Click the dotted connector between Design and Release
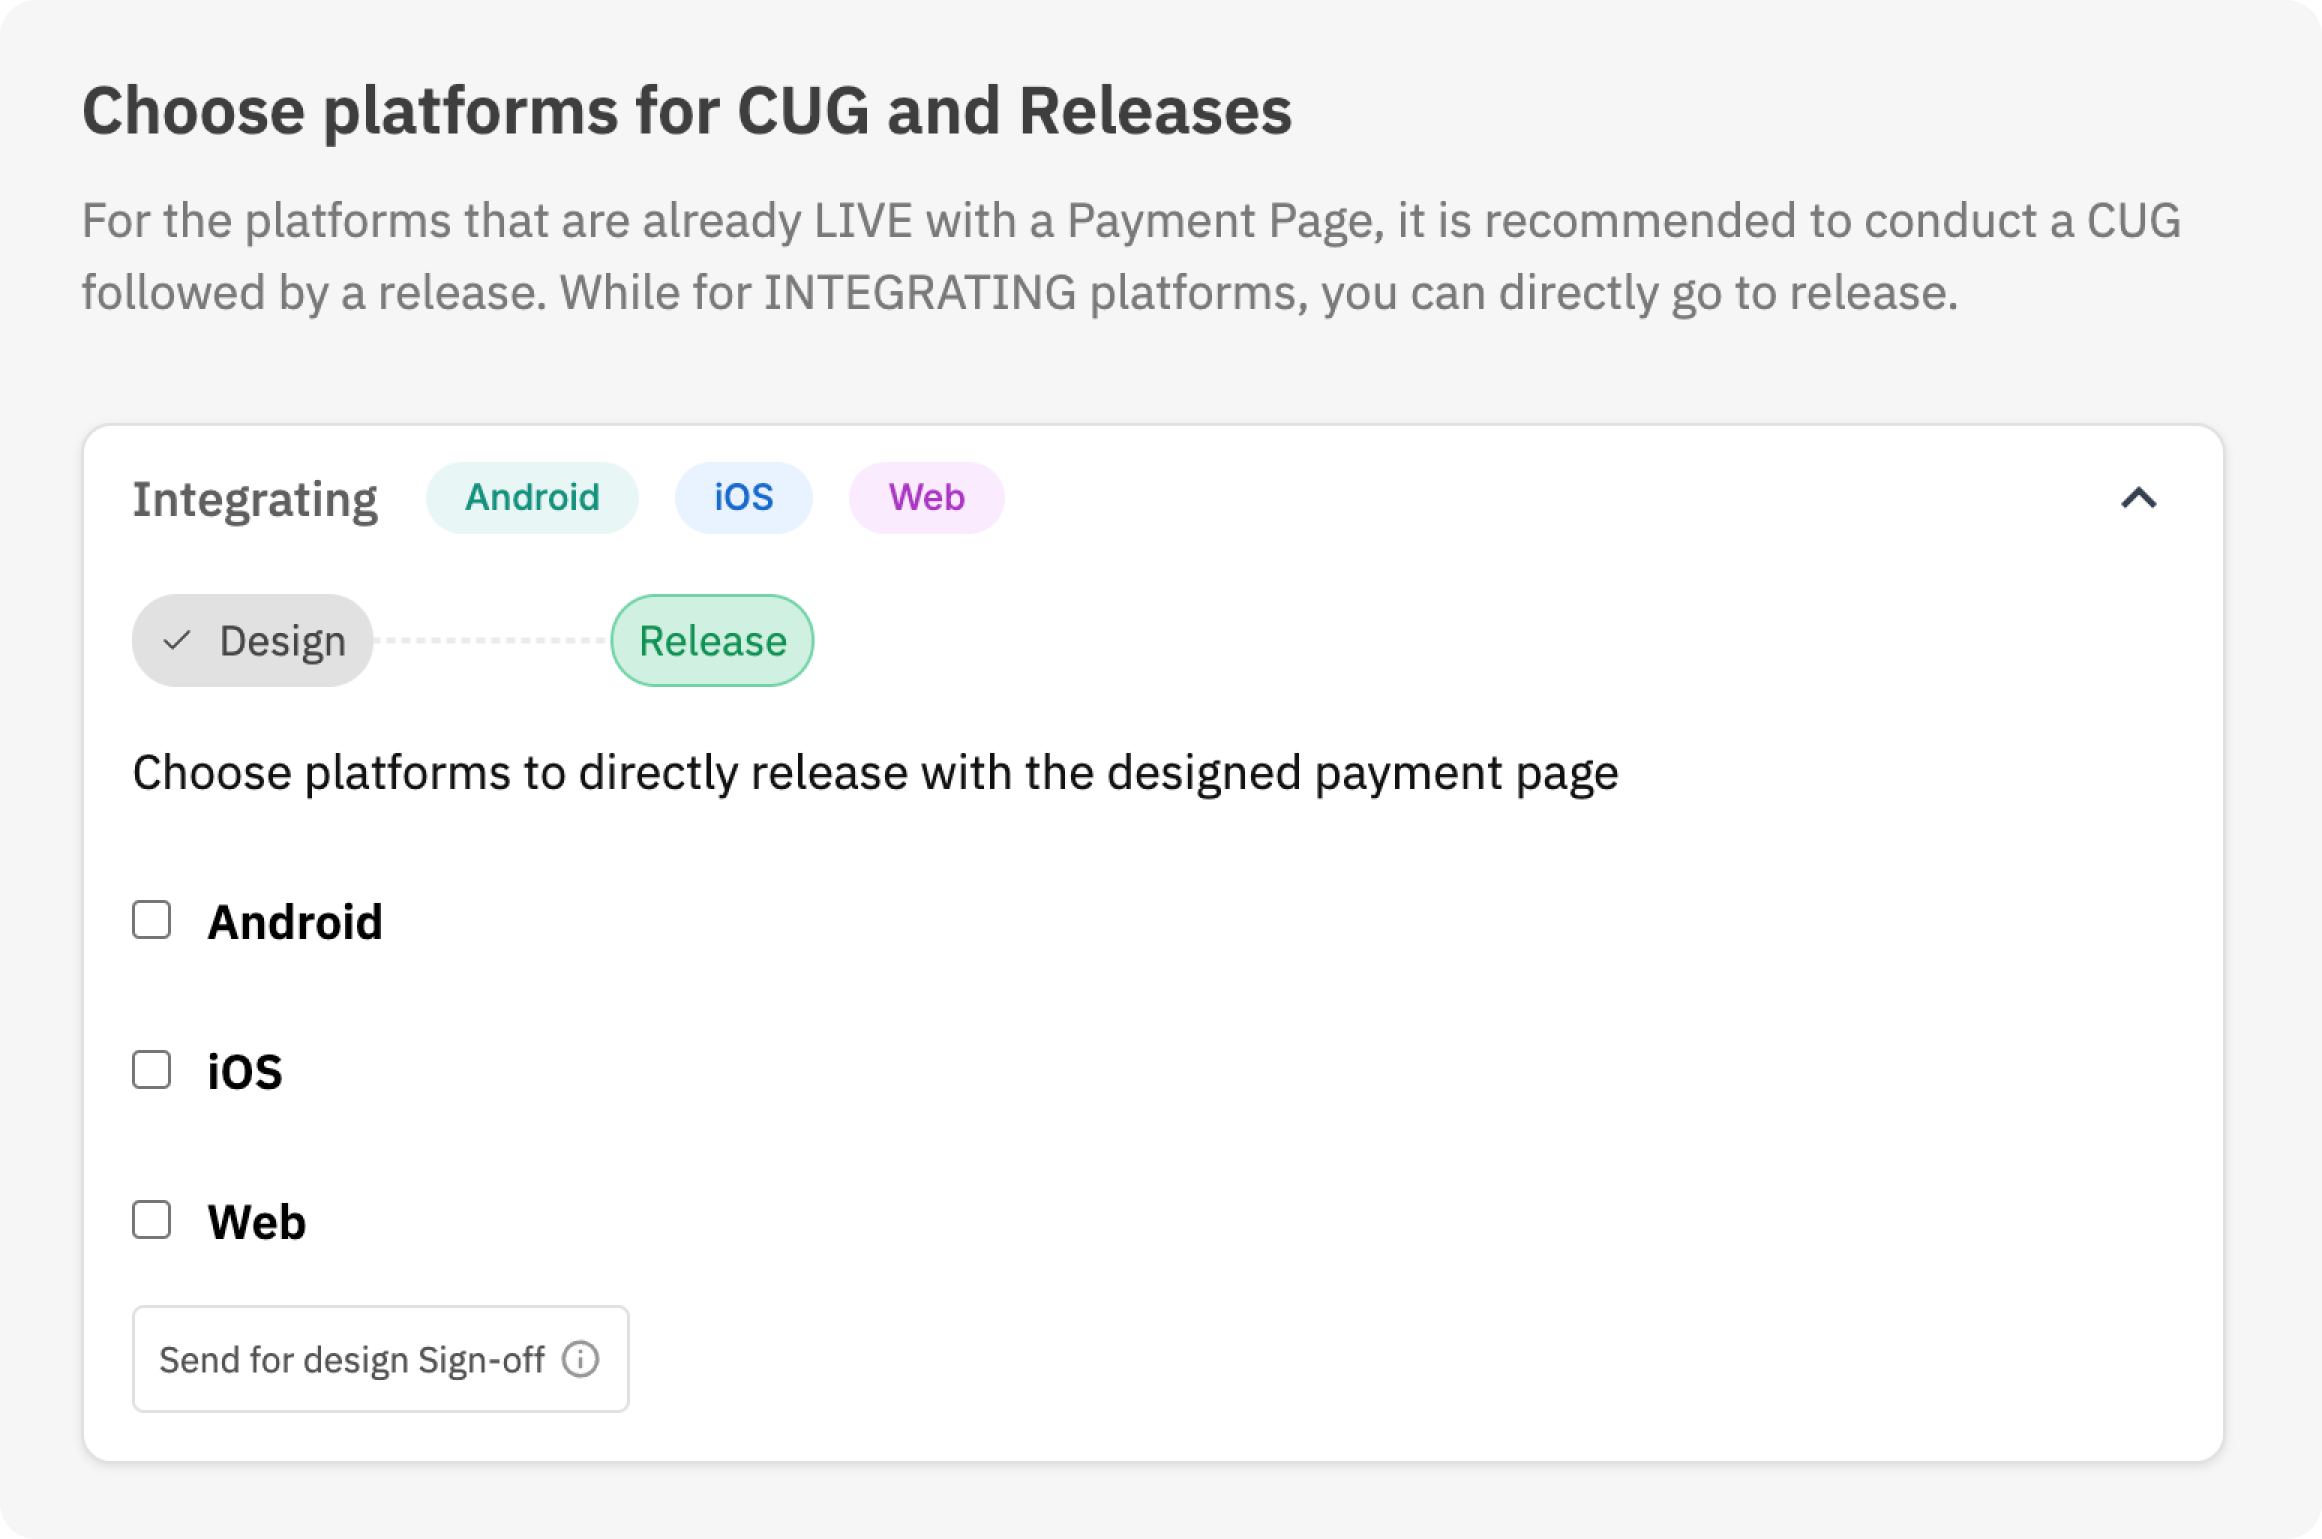The height and width of the screenshot is (1539, 2322). [491, 641]
